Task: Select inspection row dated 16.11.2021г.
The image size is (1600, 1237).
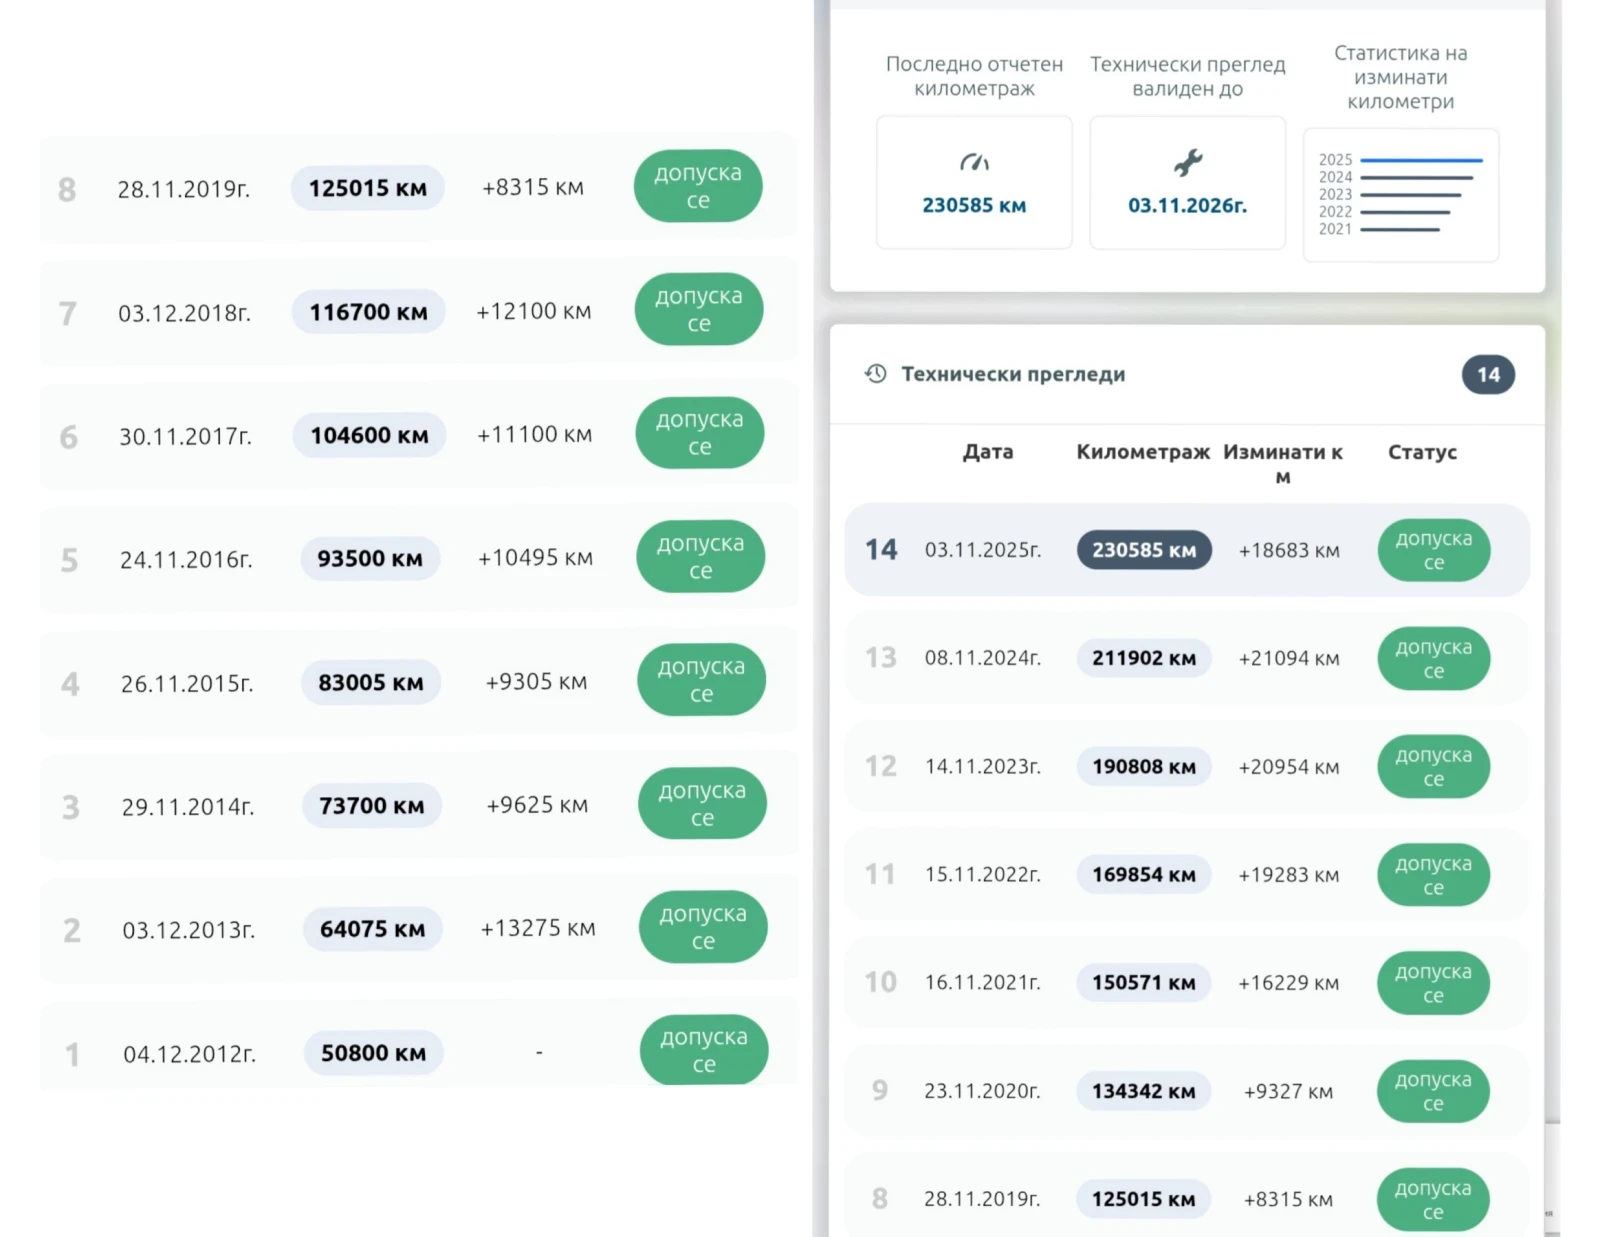Action: (982, 983)
